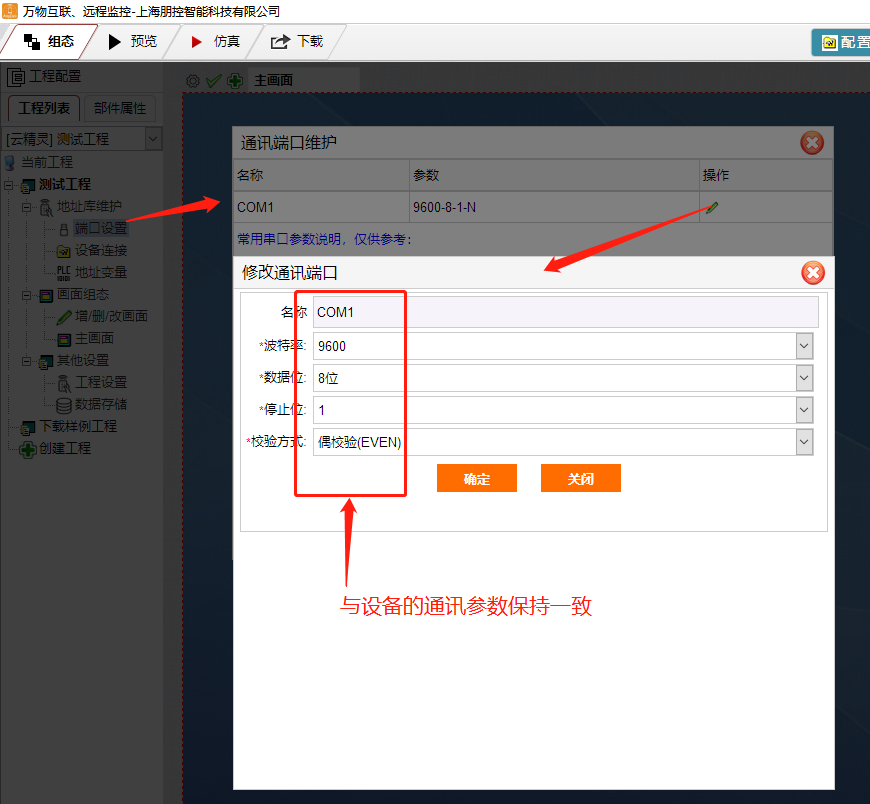Image resolution: width=870 pixels, height=804 pixels.
Task: Open 数据存储 database item
Action: tap(100, 404)
